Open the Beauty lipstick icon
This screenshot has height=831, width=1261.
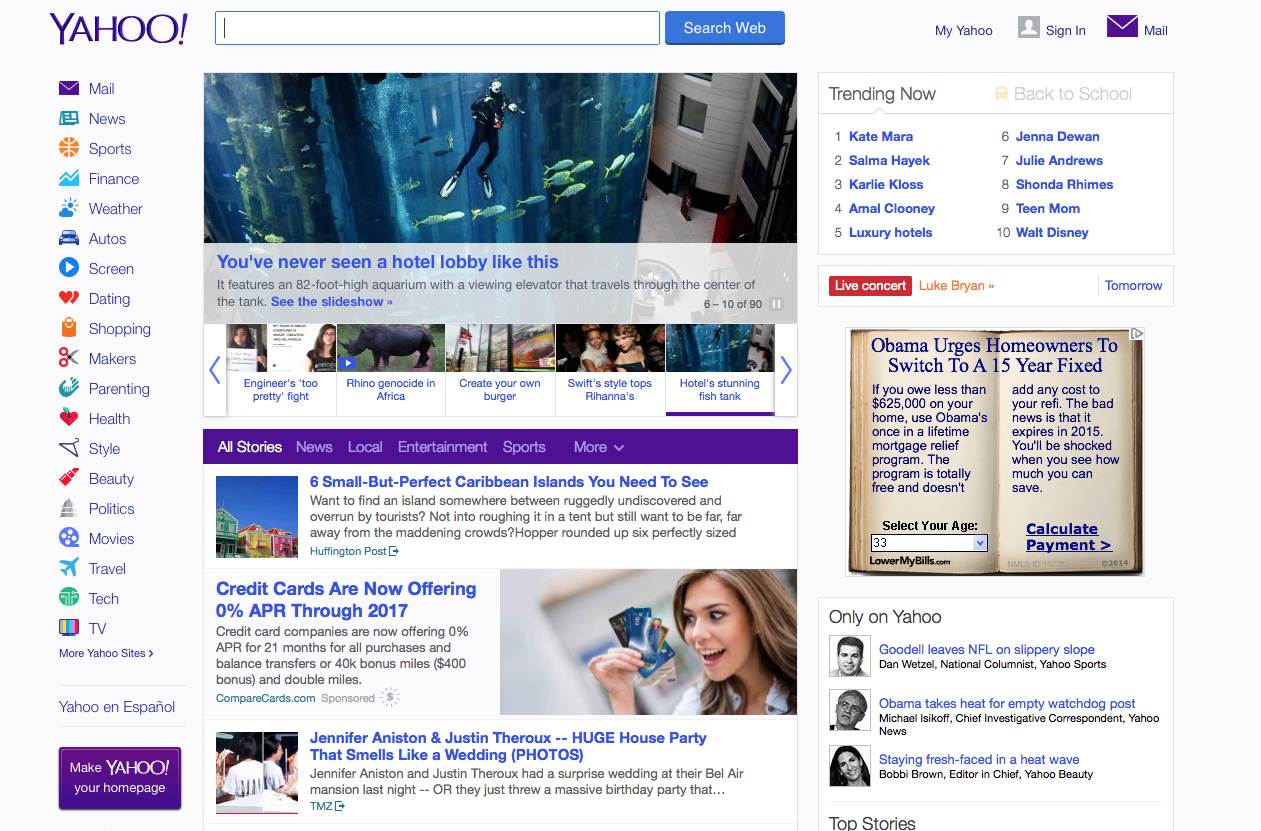pos(69,478)
